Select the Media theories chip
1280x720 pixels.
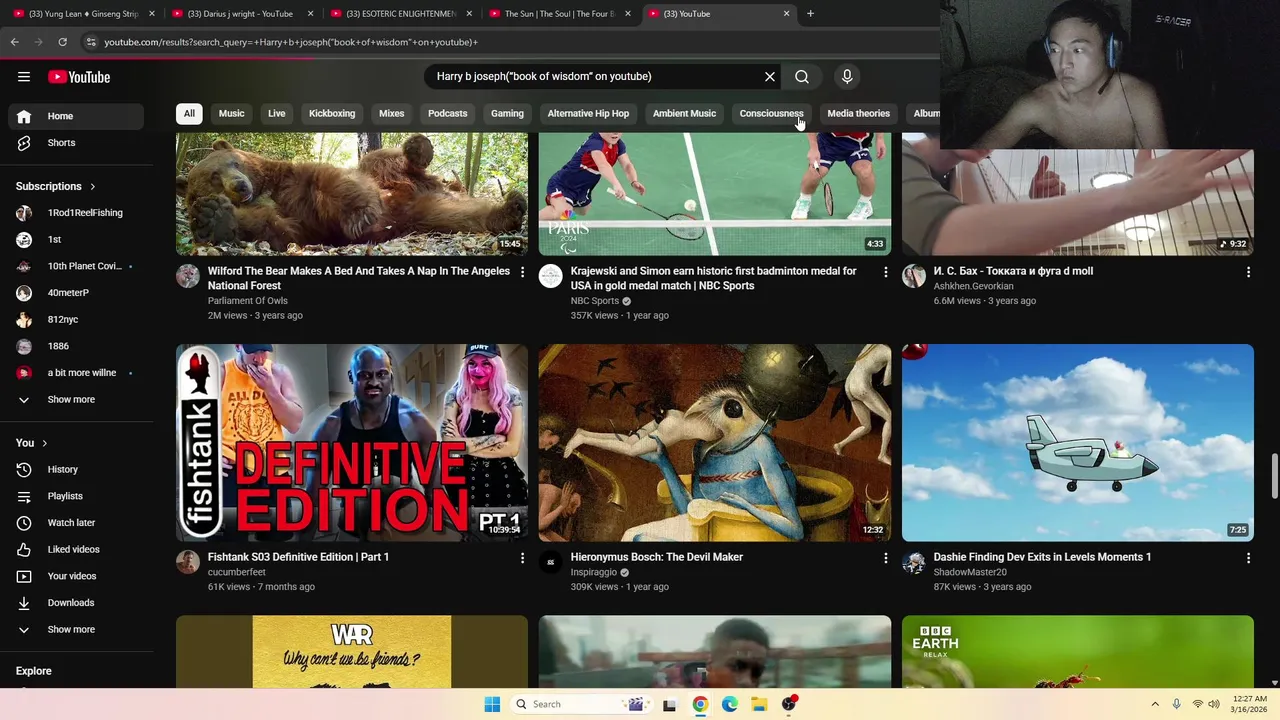[x=858, y=113]
